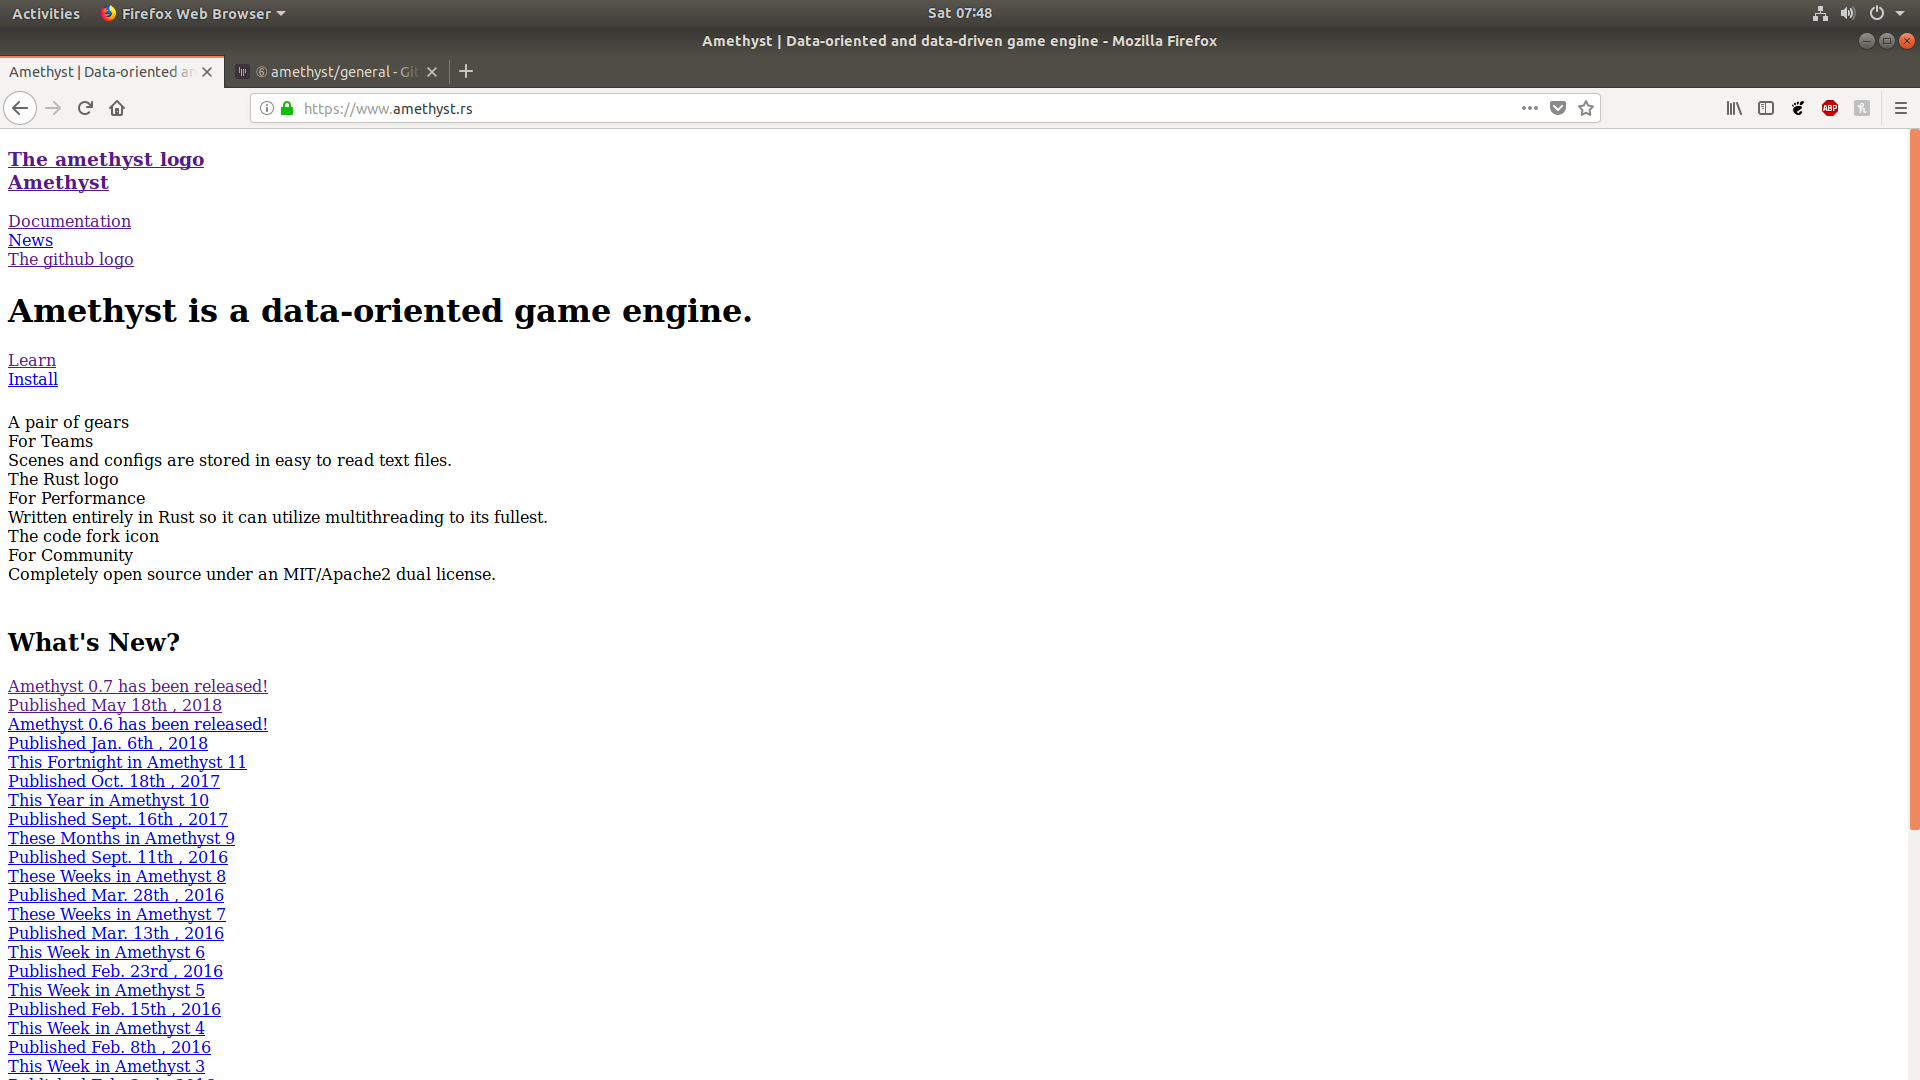Open Adblock Plus extension icon
Viewport: 1920px width, 1080px height.
click(1830, 108)
